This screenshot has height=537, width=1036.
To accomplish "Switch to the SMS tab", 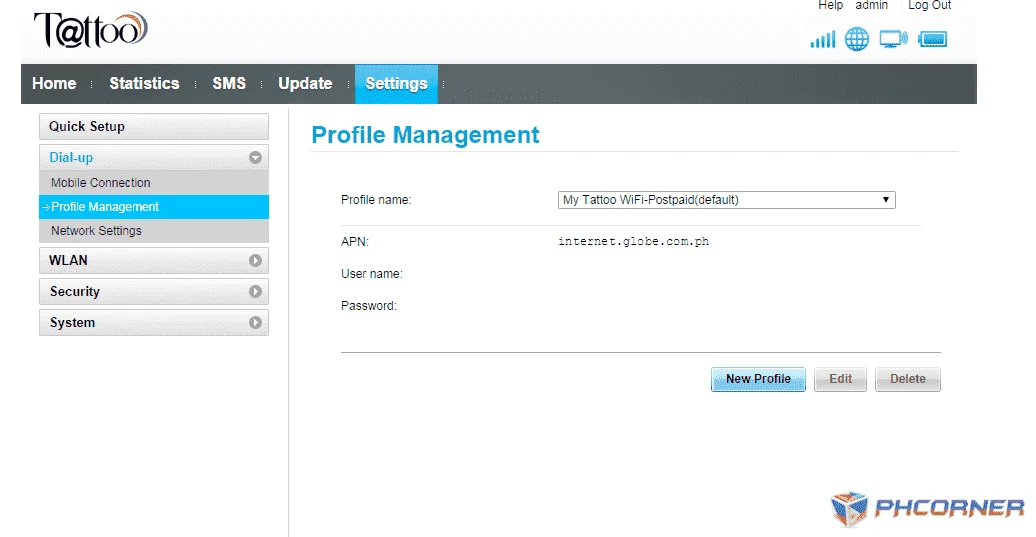I will click(229, 84).
